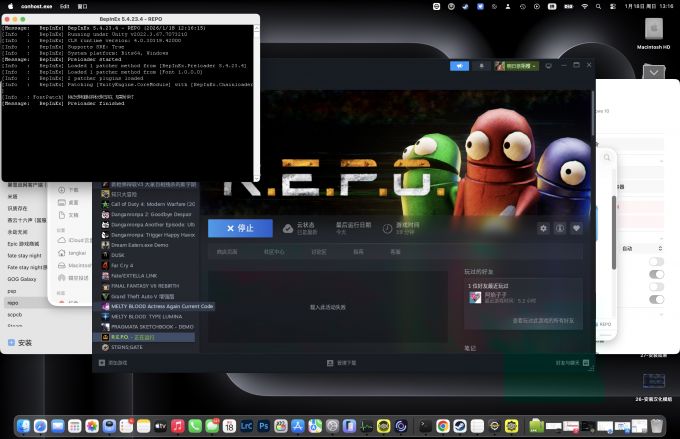
Task: Add R.E.P.O. to favorites heart icon
Action: (576, 228)
